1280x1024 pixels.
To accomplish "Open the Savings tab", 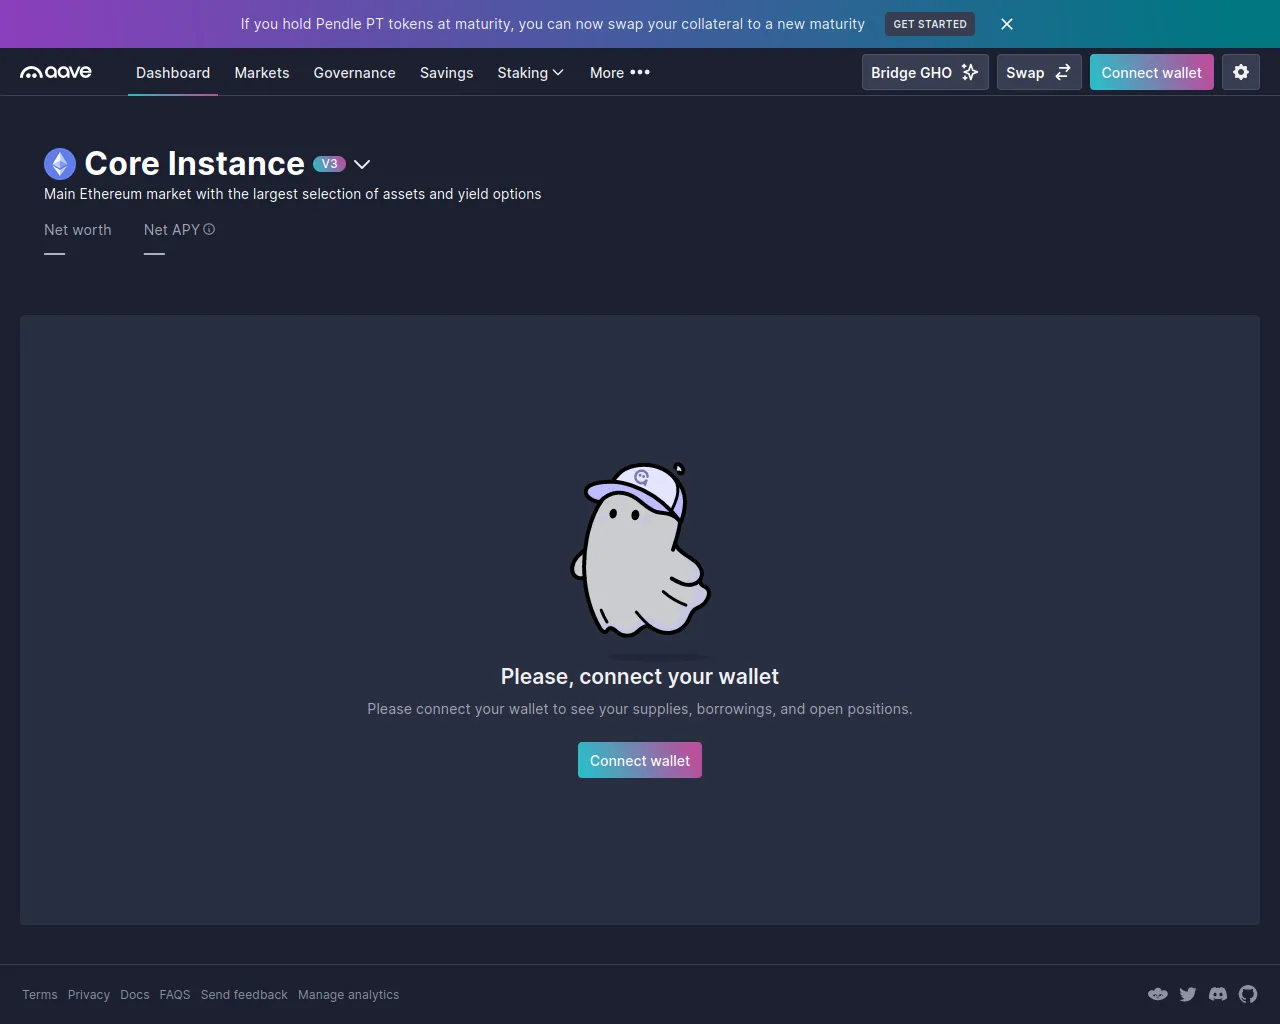I will pos(447,73).
